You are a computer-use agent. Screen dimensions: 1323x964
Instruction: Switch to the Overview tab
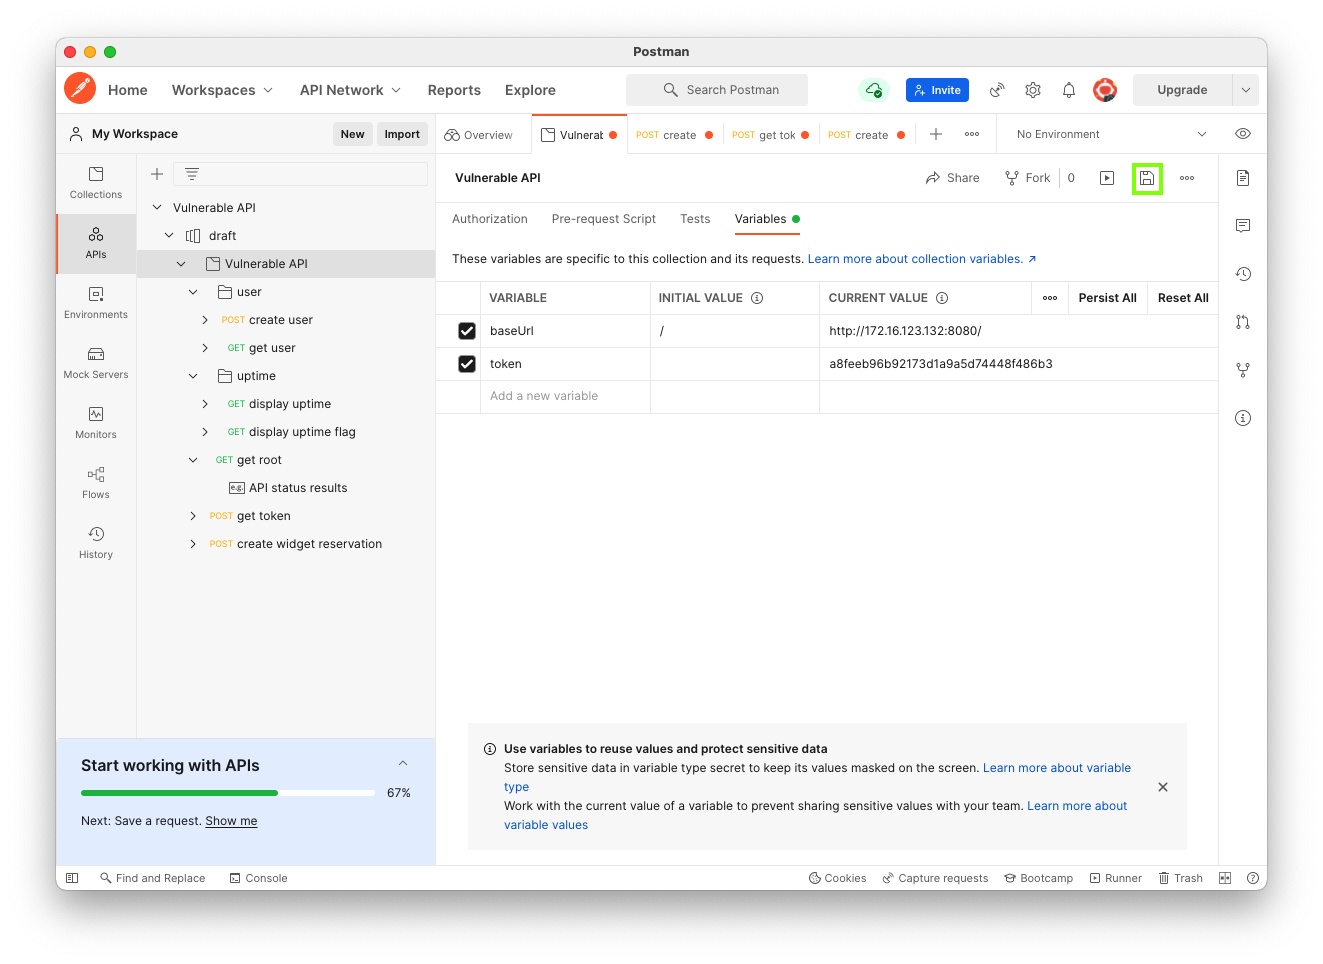[479, 135]
